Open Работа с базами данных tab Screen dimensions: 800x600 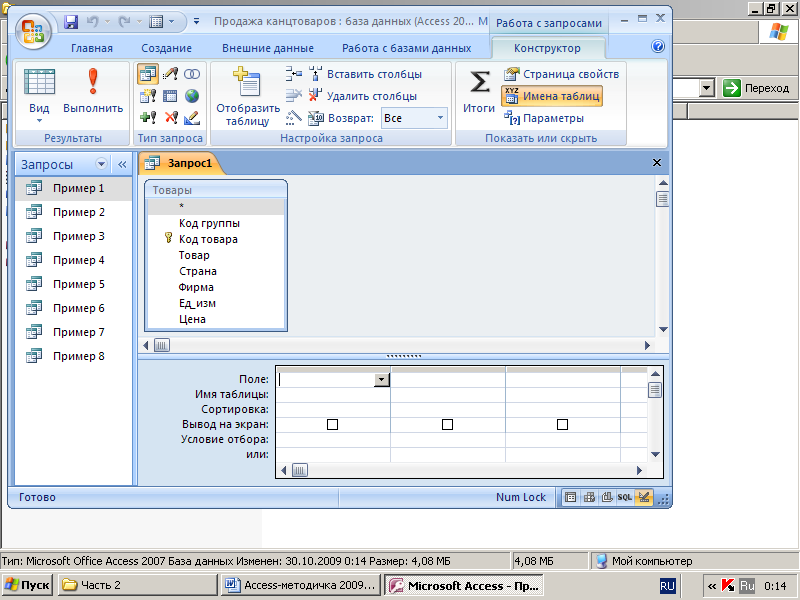point(407,48)
